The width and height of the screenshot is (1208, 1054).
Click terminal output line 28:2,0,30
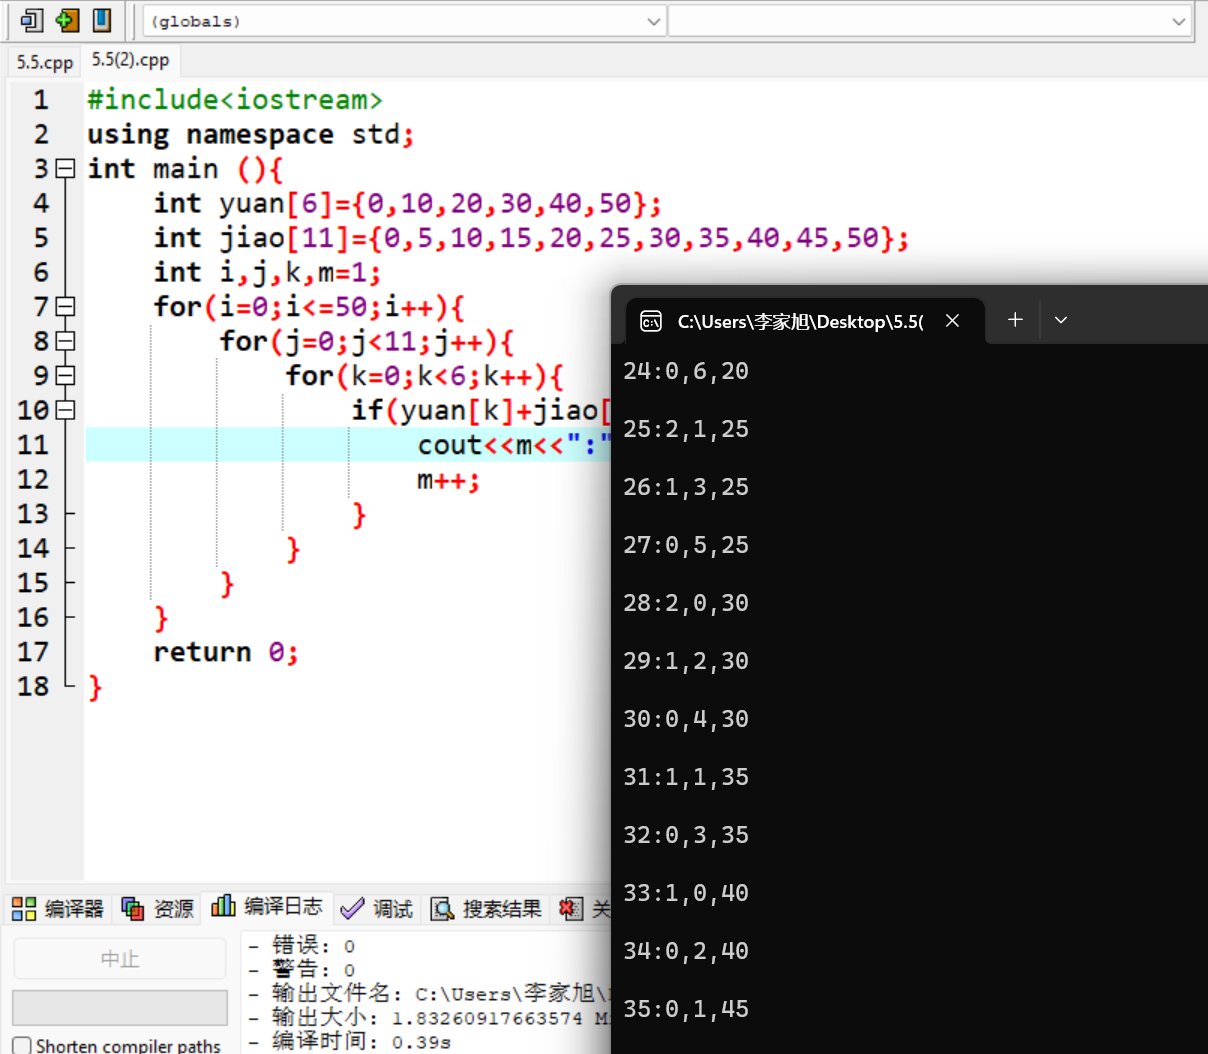(x=686, y=603)
